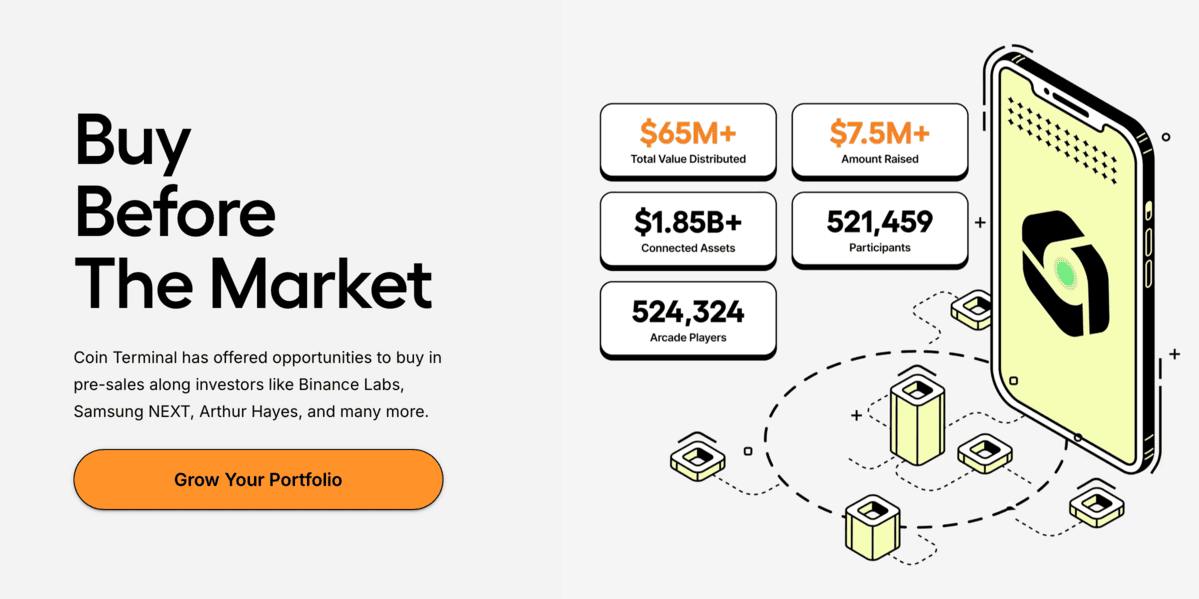Screen dimensions: 1199x599
Task: Click the Coin Terminal description paragraph
Action: point(258,384)
